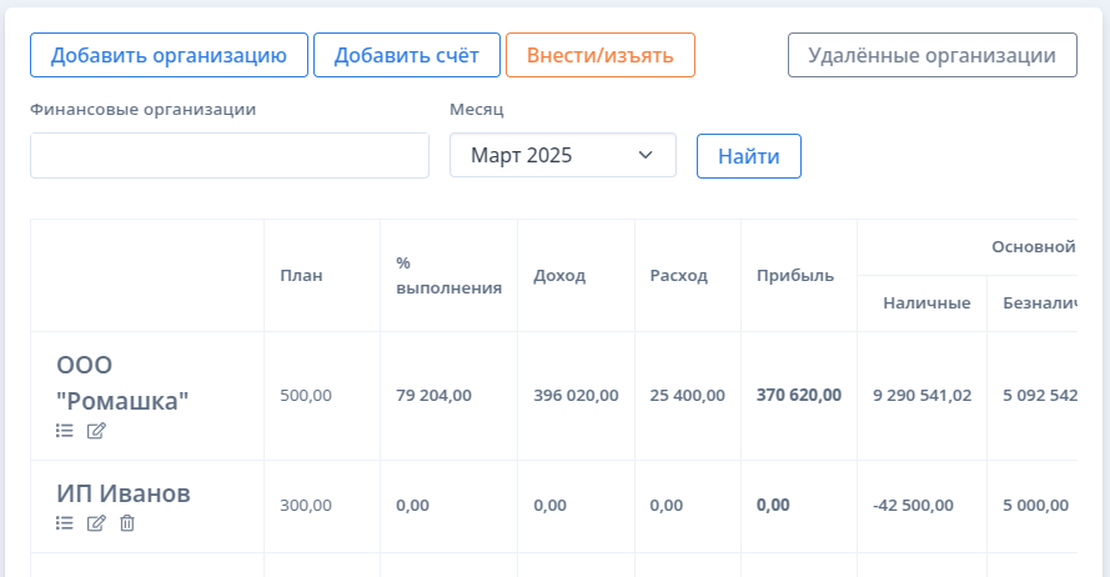Open the Месяц dropdown showing Март 2025
1110x577 pixels.
pyautogui.click(x=562, y=155)
